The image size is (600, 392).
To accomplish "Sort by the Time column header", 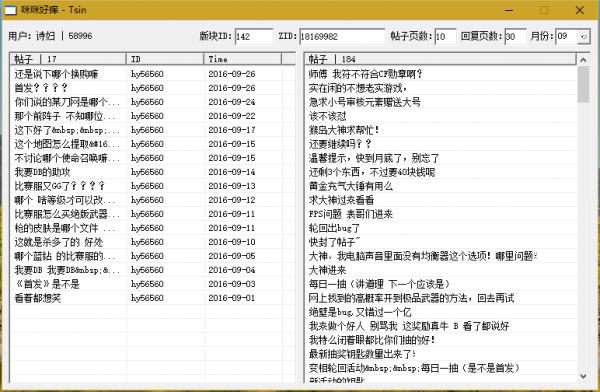I will click(243, 59).
